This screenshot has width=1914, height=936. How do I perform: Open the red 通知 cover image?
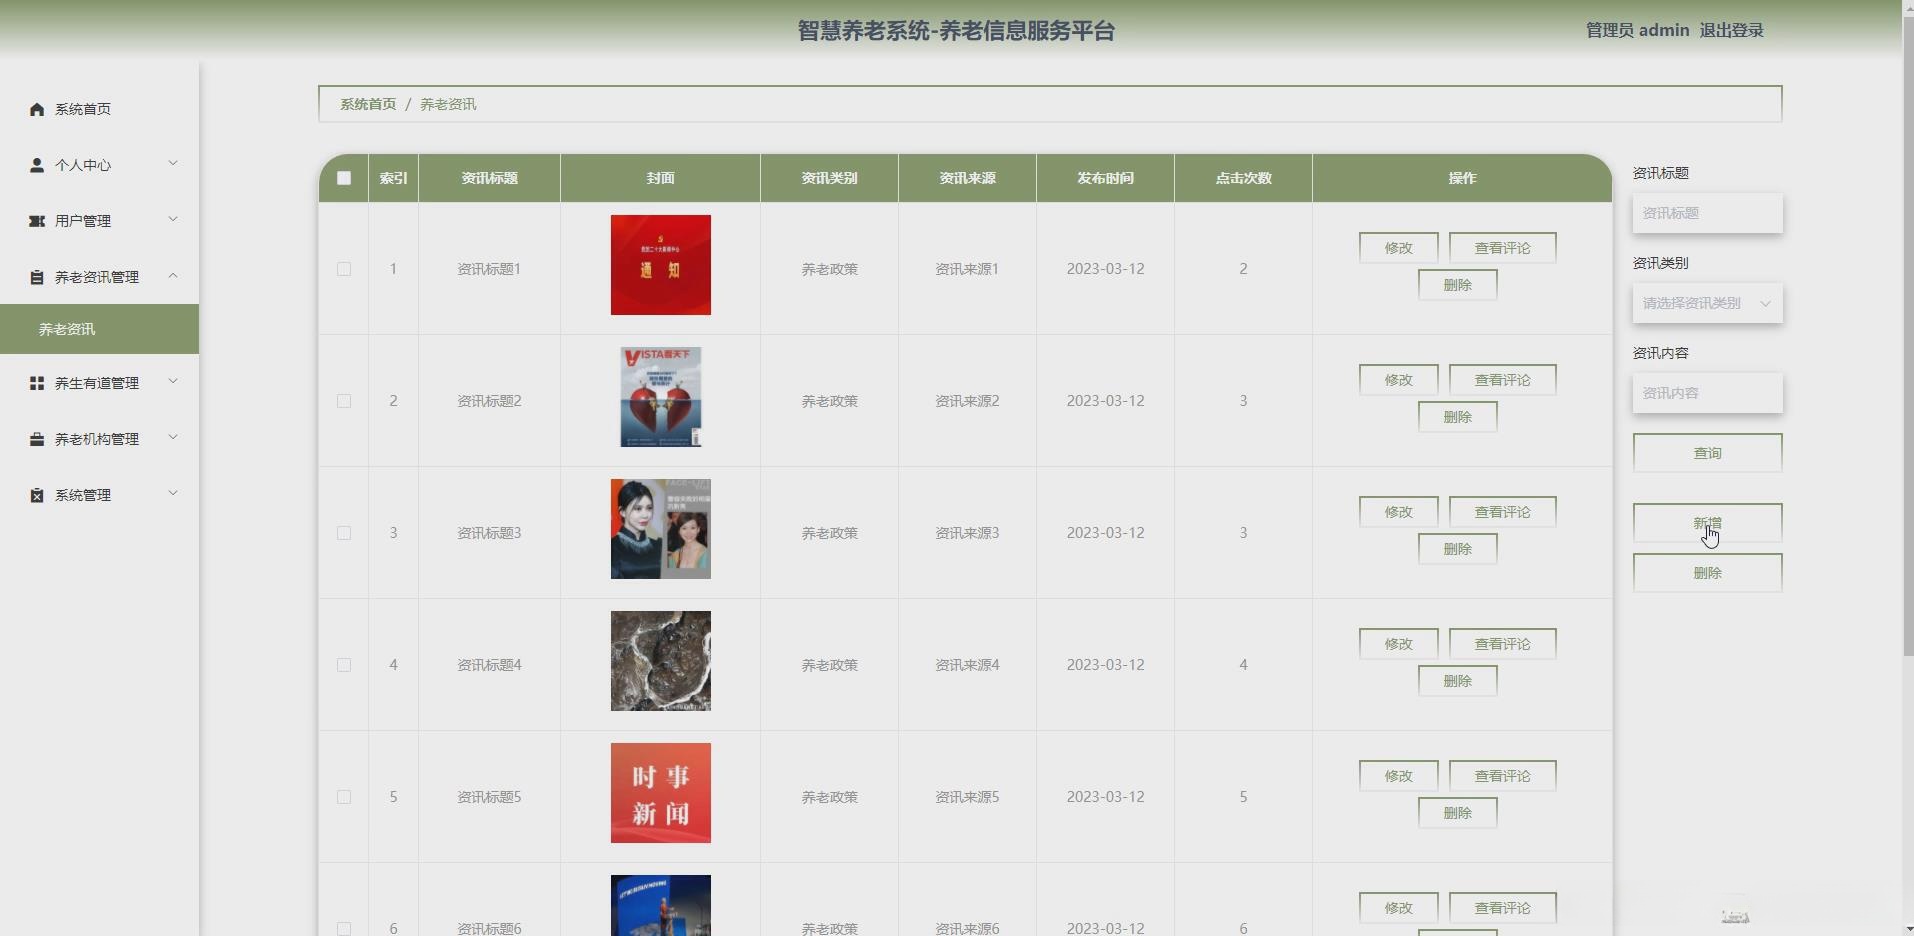(x=661, y=265)
